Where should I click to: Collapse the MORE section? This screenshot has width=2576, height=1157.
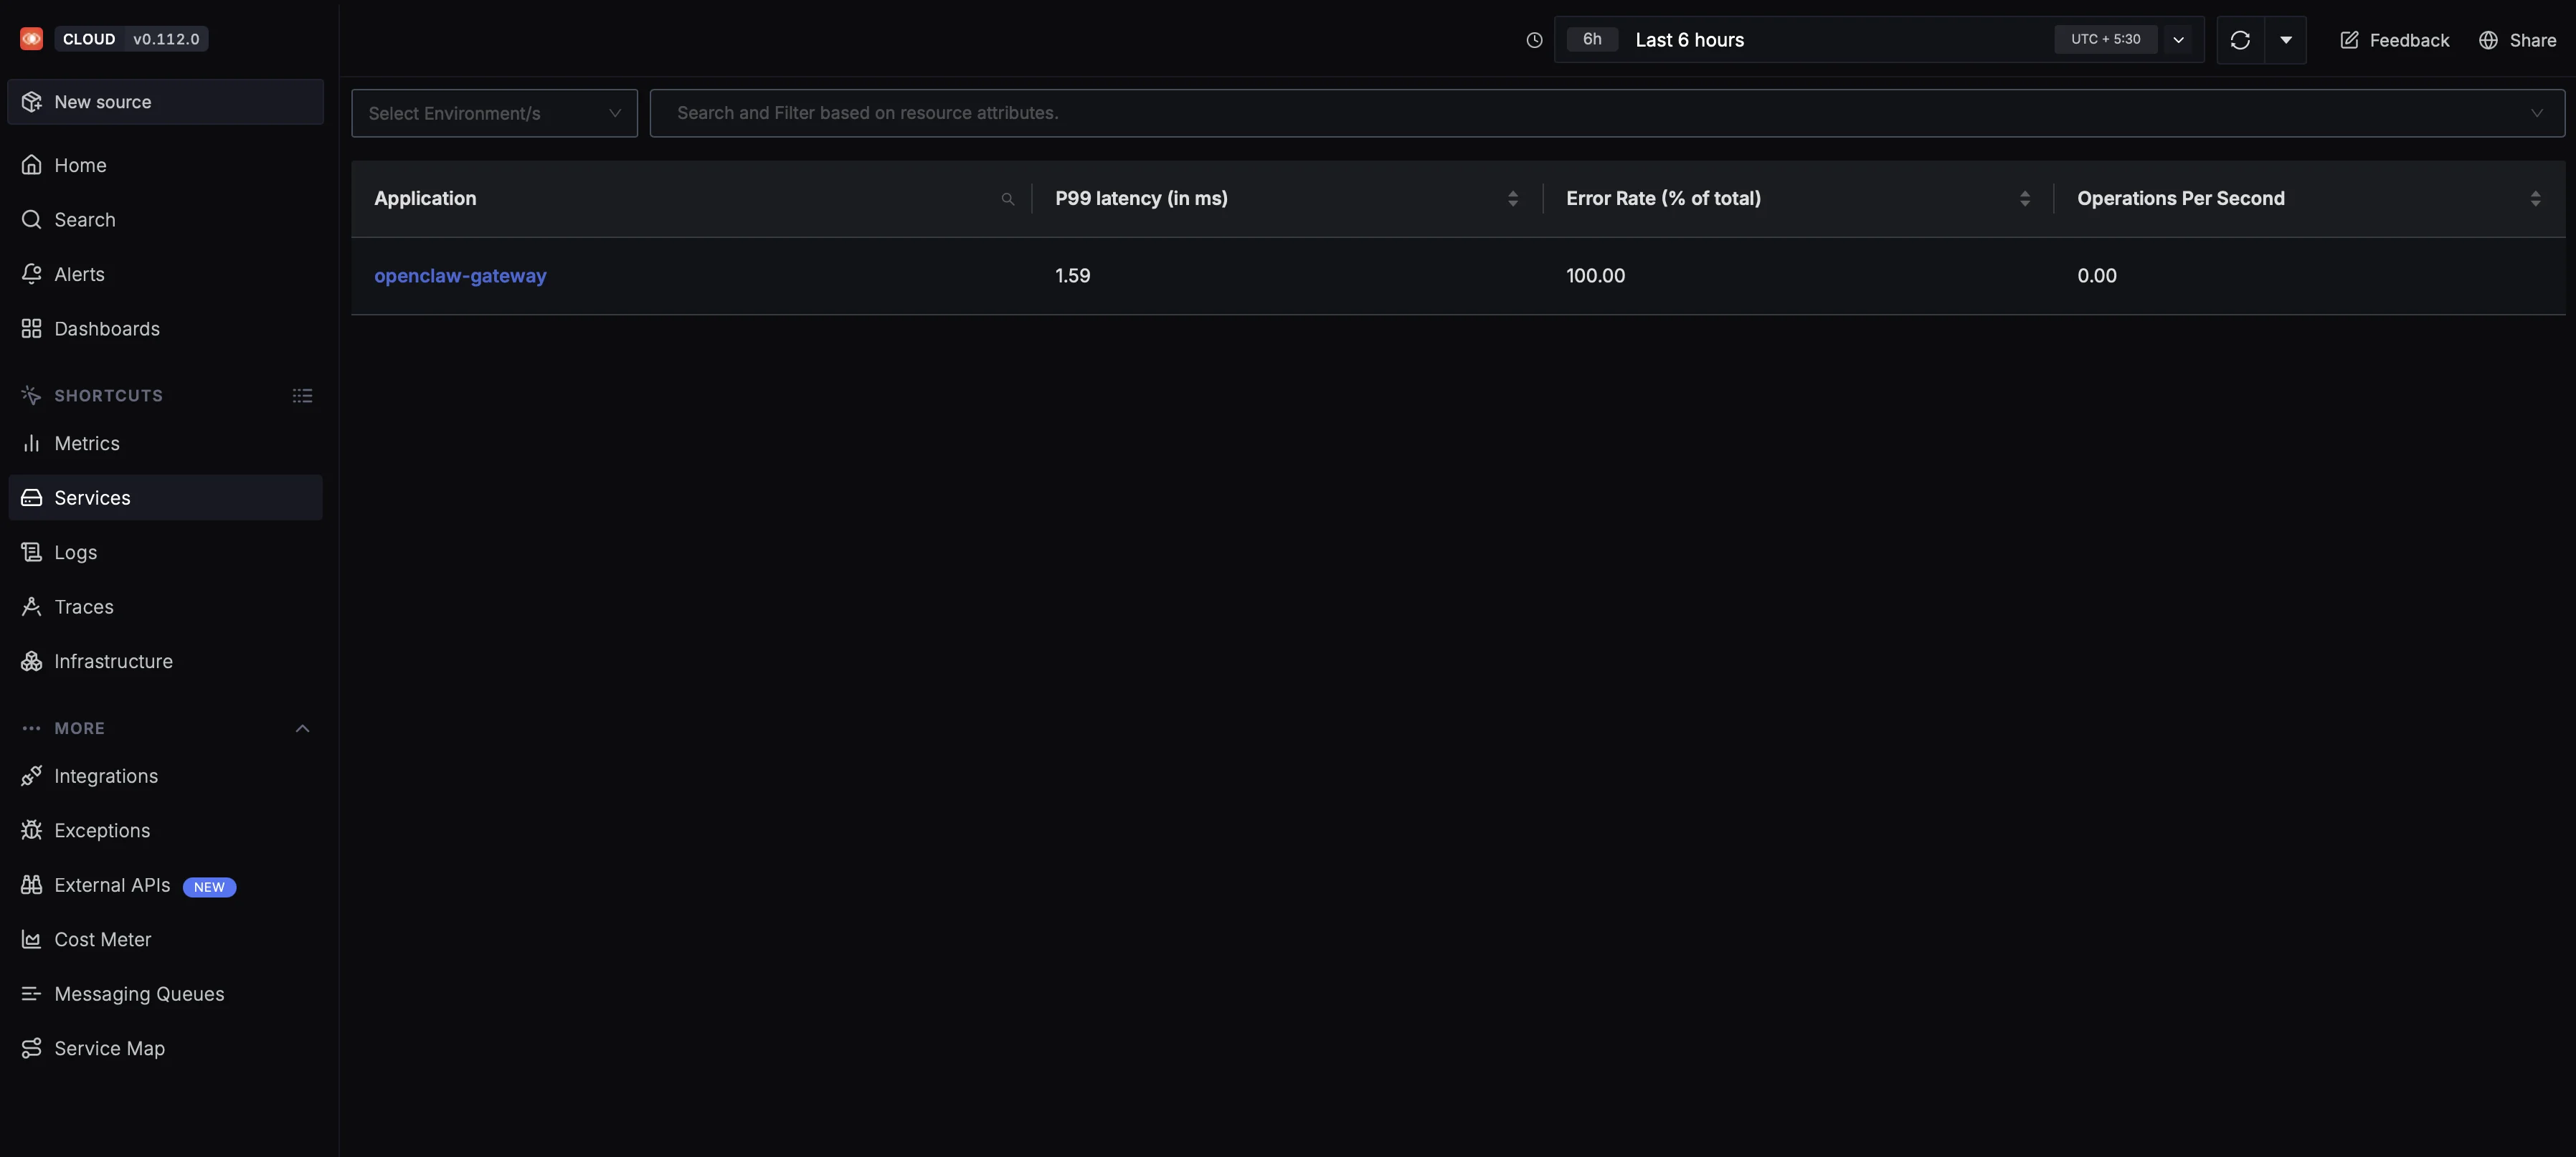(x=302, y=728)
